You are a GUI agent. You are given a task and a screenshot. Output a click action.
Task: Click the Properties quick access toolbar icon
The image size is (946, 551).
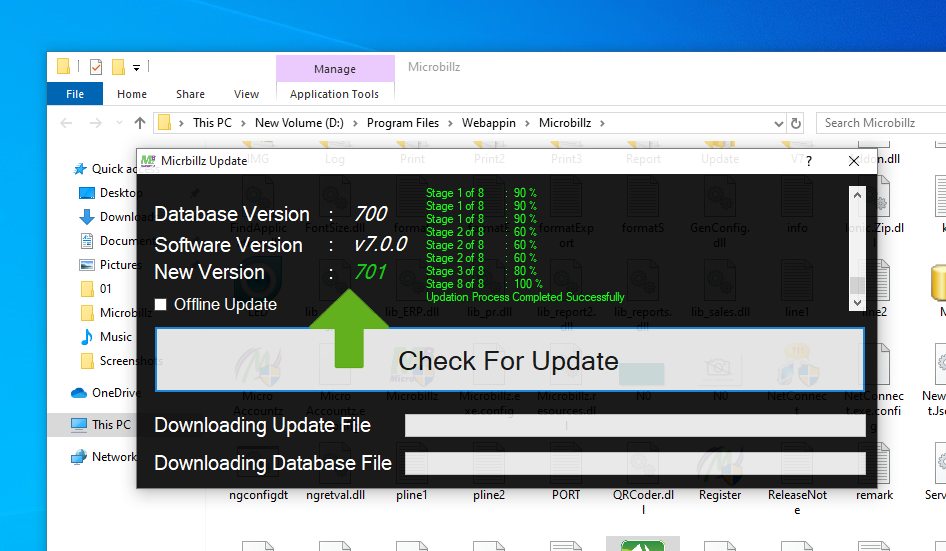pyautogui.click(x=96, y=67)
